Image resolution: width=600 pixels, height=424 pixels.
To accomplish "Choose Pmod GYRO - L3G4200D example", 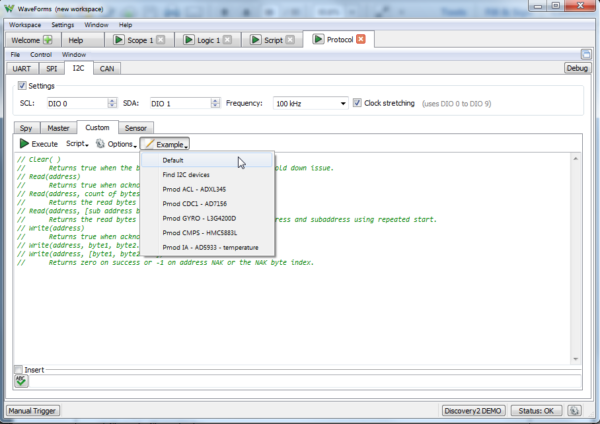I will point(207,218).
